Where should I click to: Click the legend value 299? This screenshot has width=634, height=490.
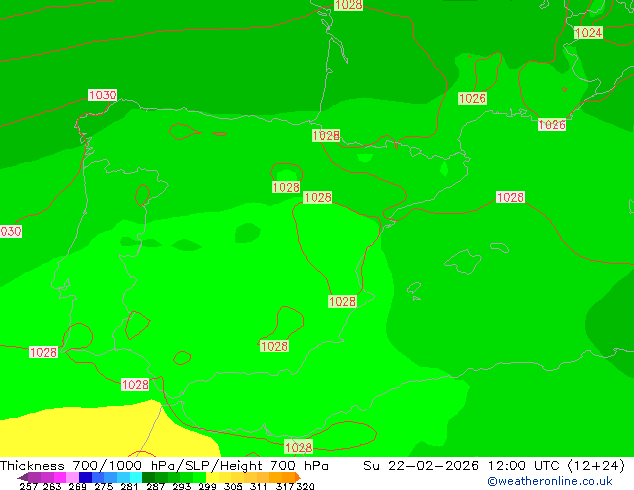tap(207, 486)
